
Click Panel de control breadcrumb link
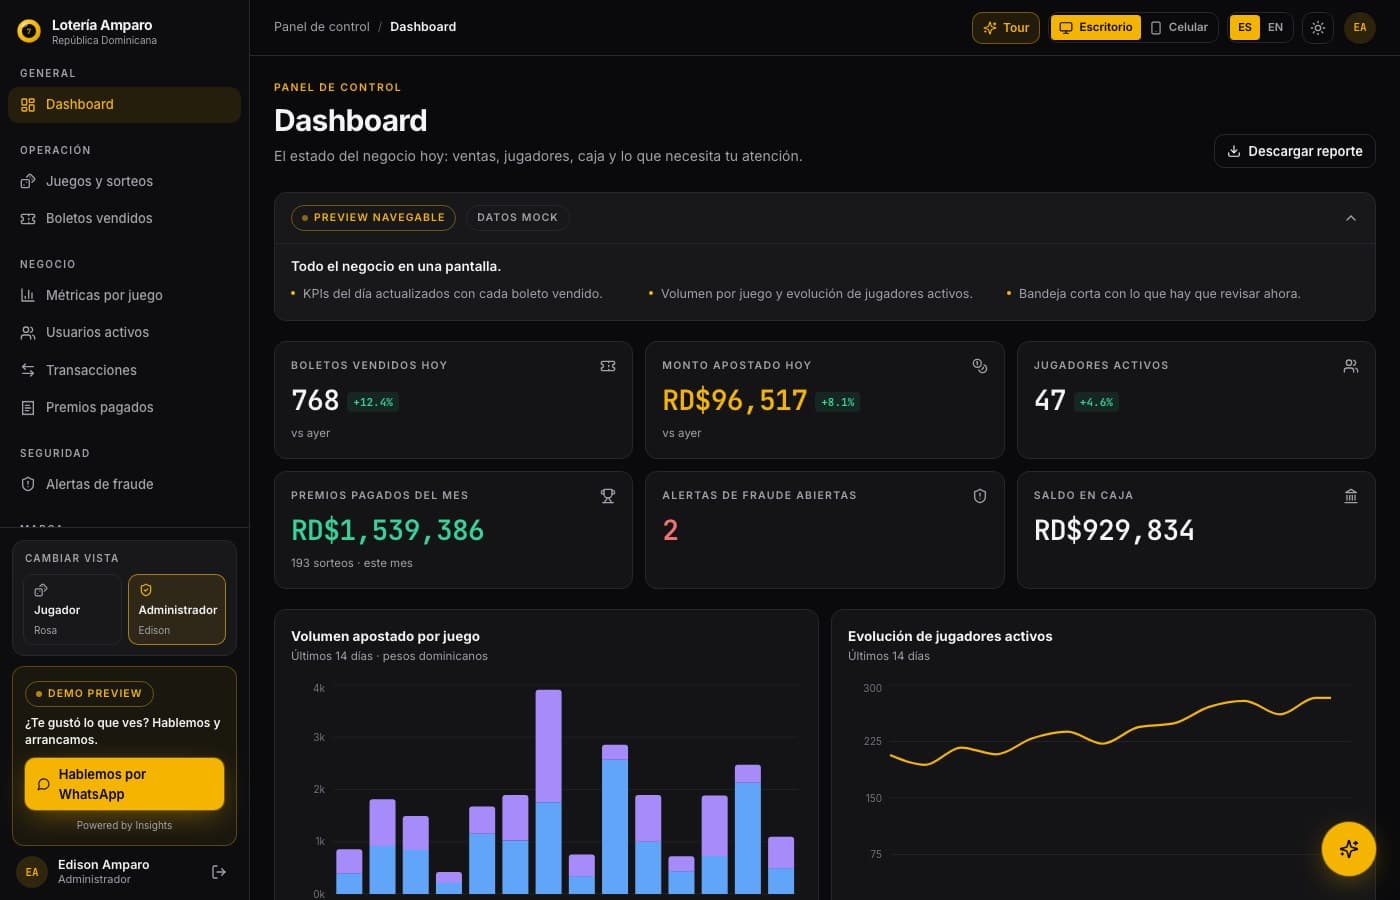coord(322,27)
